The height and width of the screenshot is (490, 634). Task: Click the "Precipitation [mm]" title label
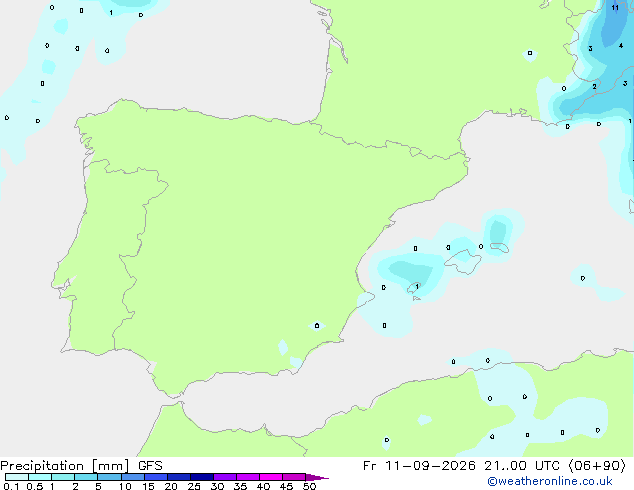[x=65, y=466]
